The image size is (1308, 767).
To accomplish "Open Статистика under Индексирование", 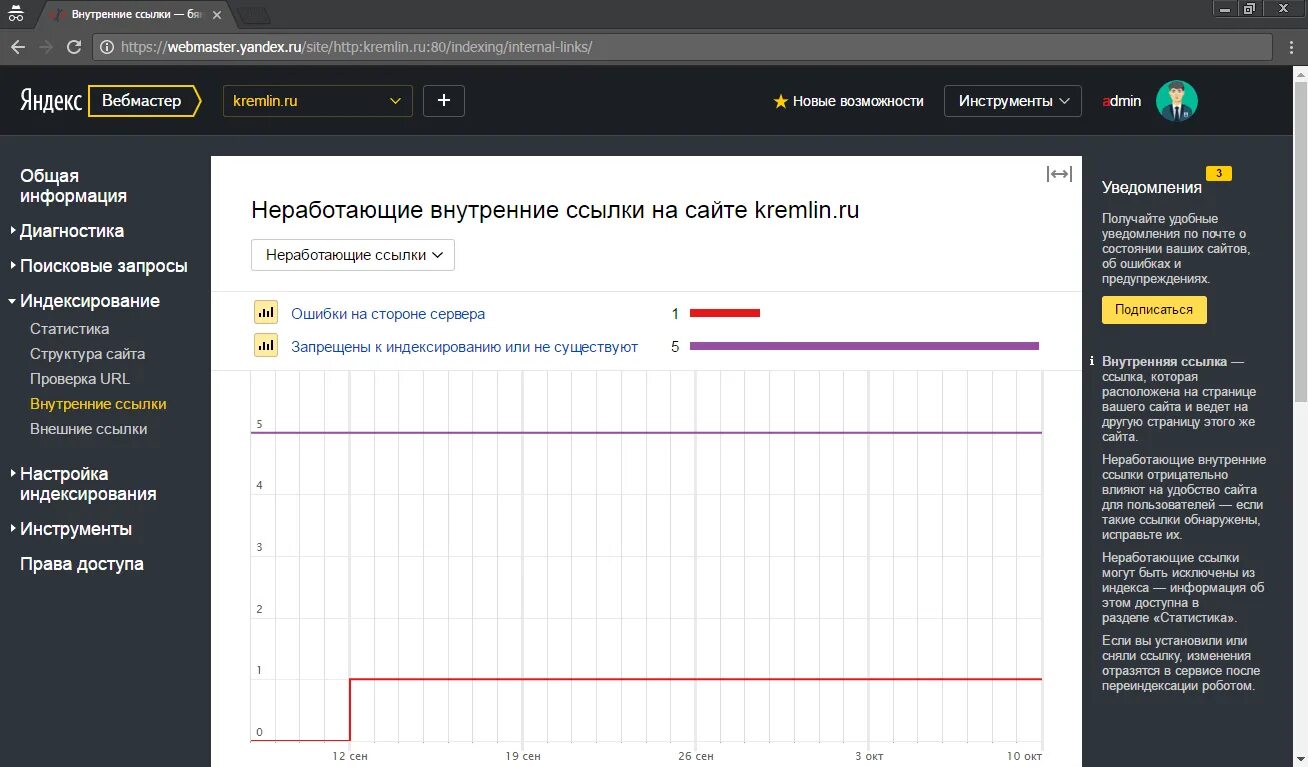I will tap(70, 329).
